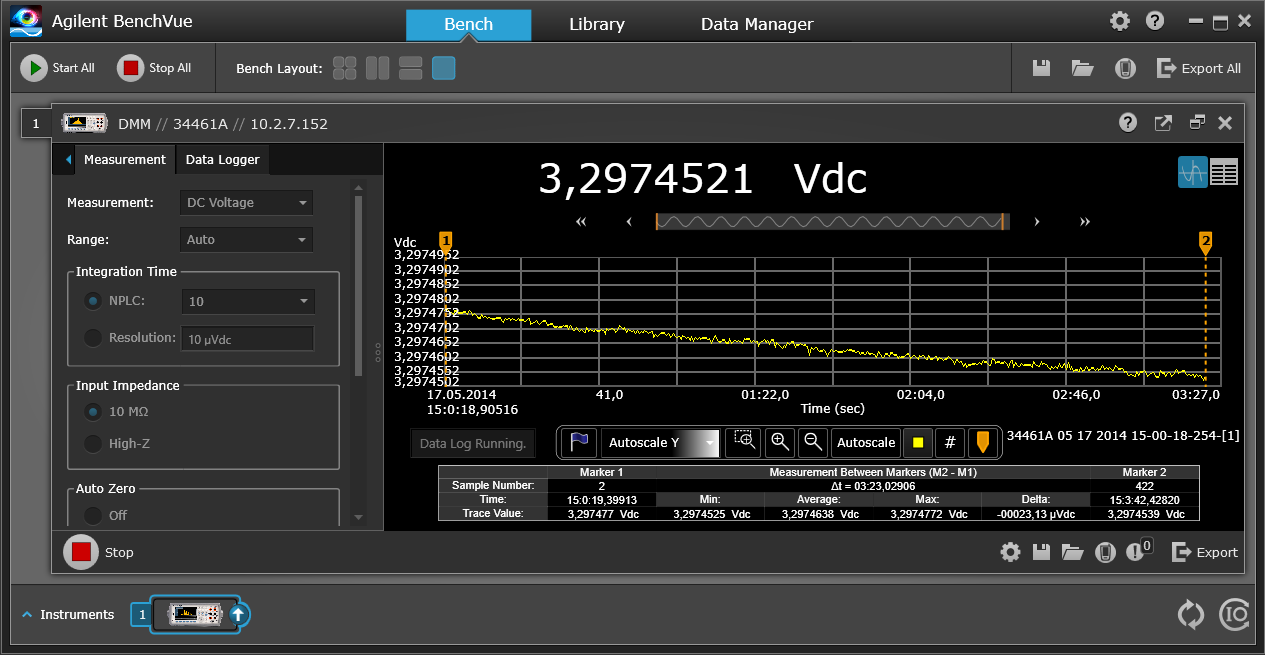Switch to the Data Manager tab

(x=757, y=25)
